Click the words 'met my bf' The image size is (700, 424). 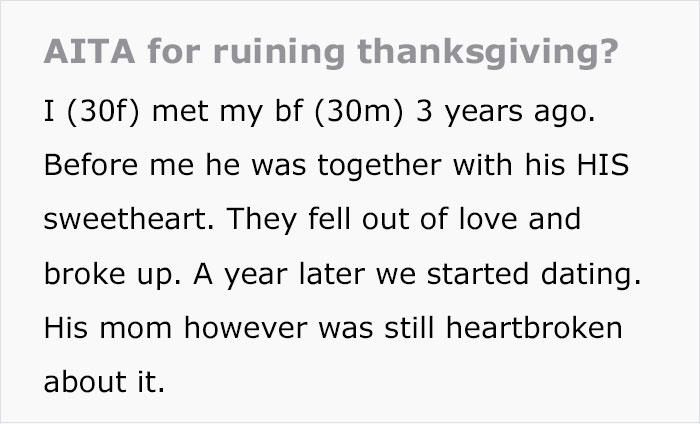(x=228, y=112)
